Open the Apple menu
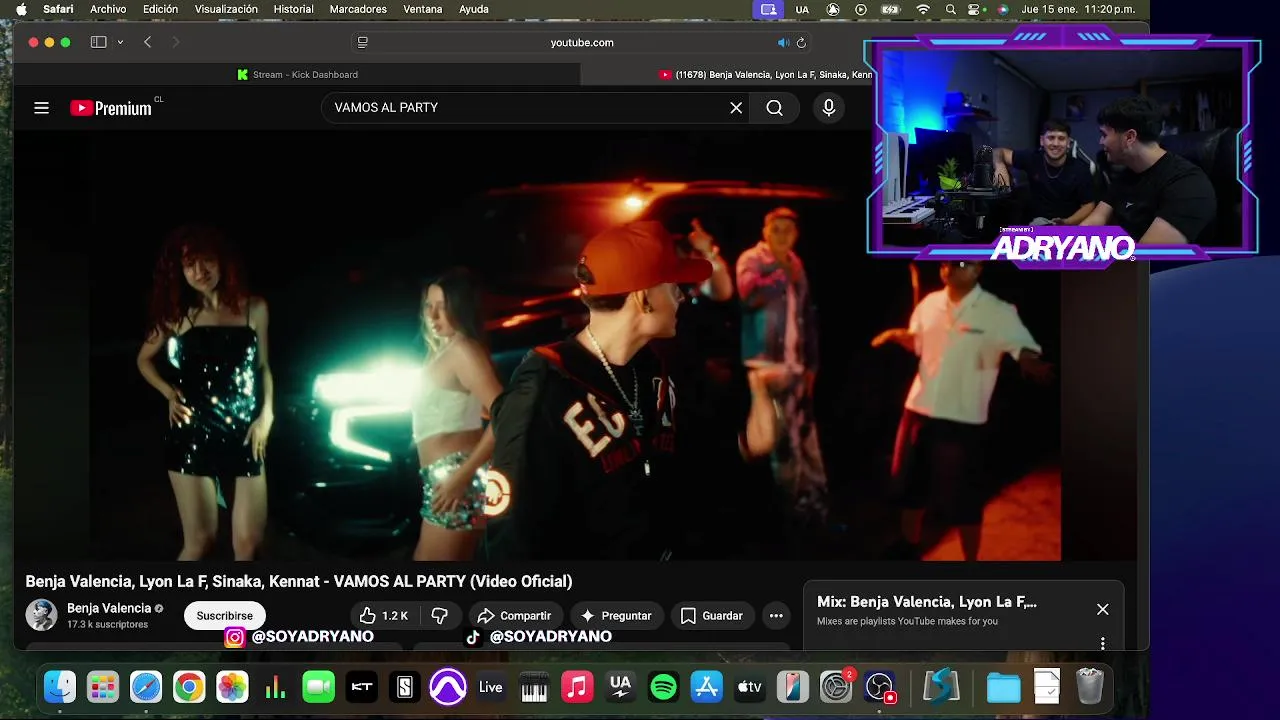 21,9
